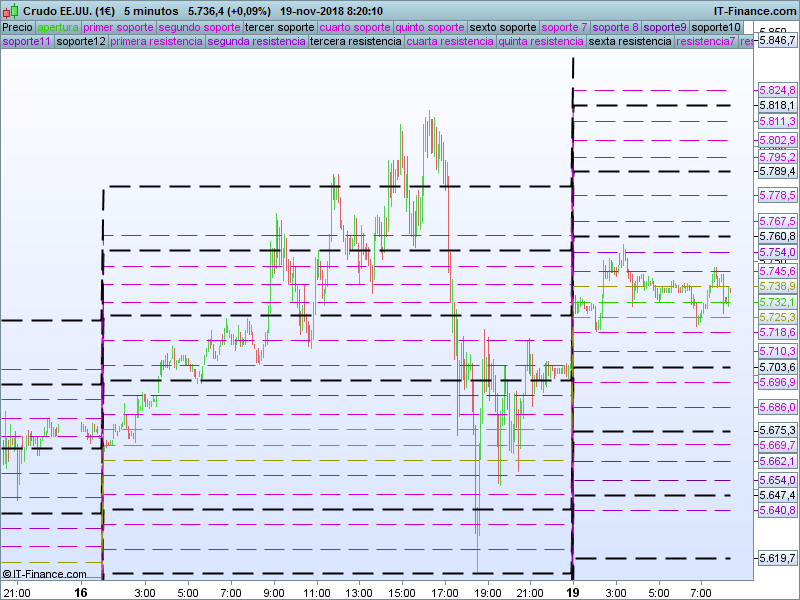Image resolution: width=800 pixels, height=600 pixels.
Task: Select the sexto soporte label
Action: [x=503, y=27]
